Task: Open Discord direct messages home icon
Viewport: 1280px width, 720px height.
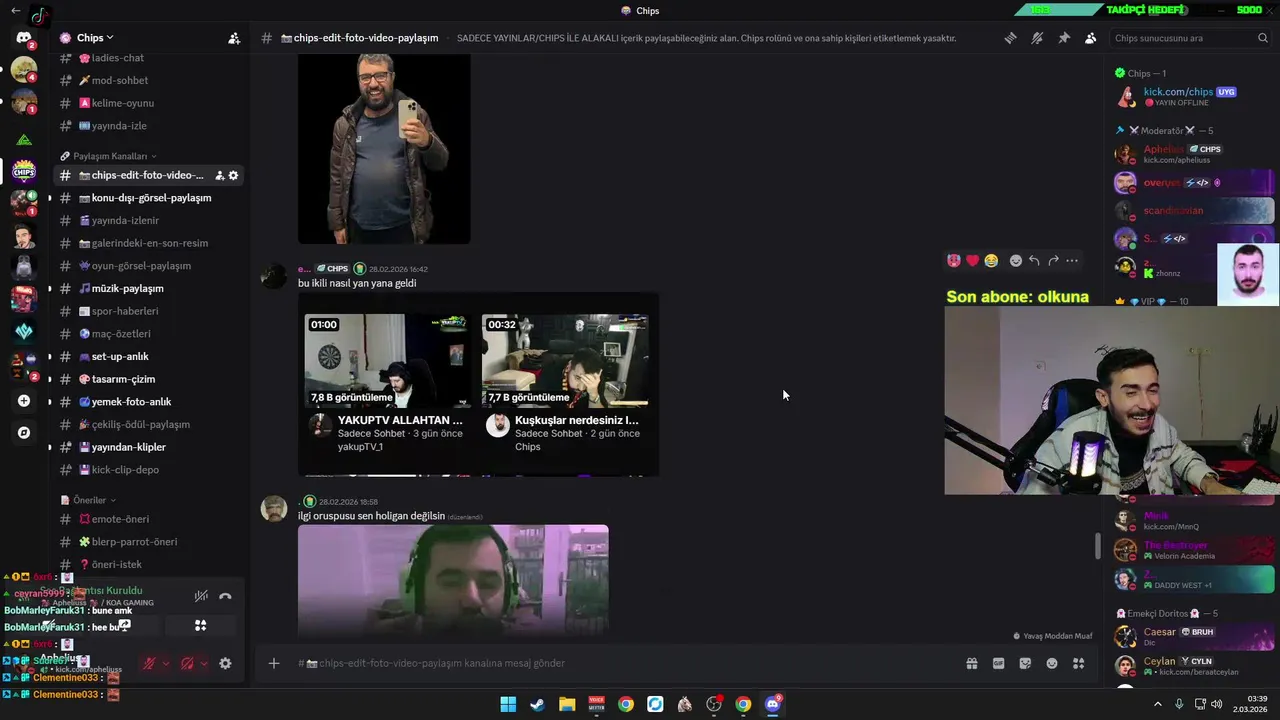Action: coord(24,38)
